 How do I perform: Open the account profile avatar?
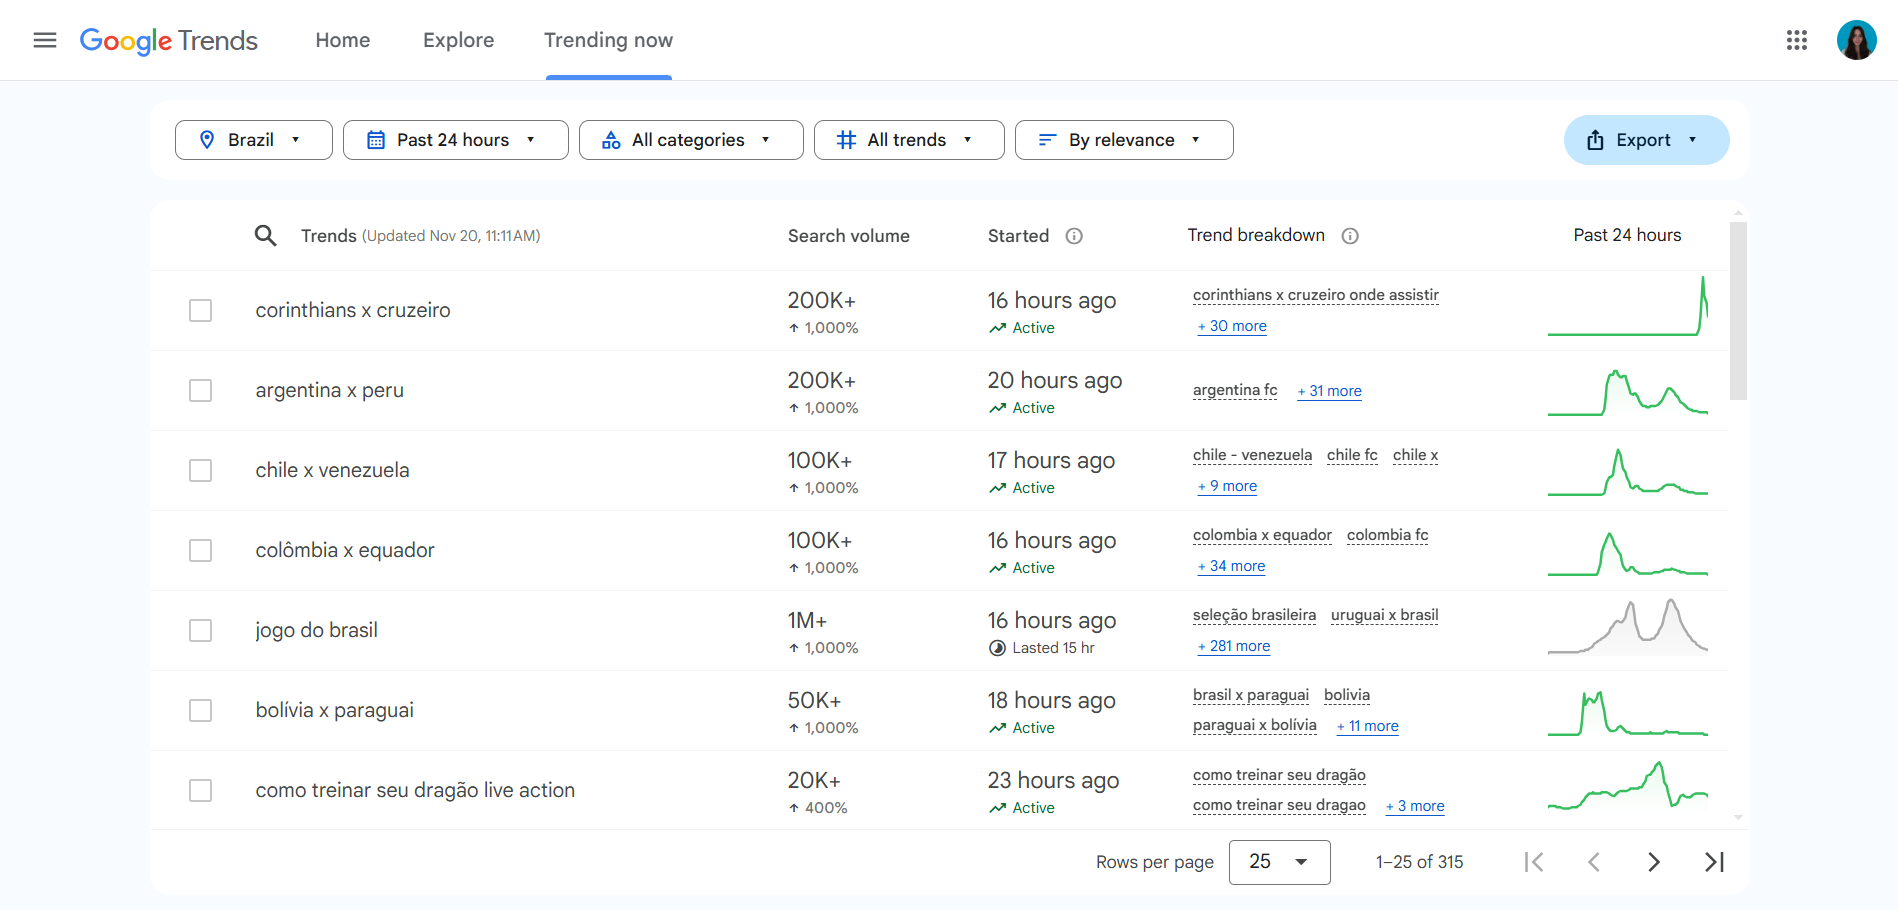[1857, 40]
